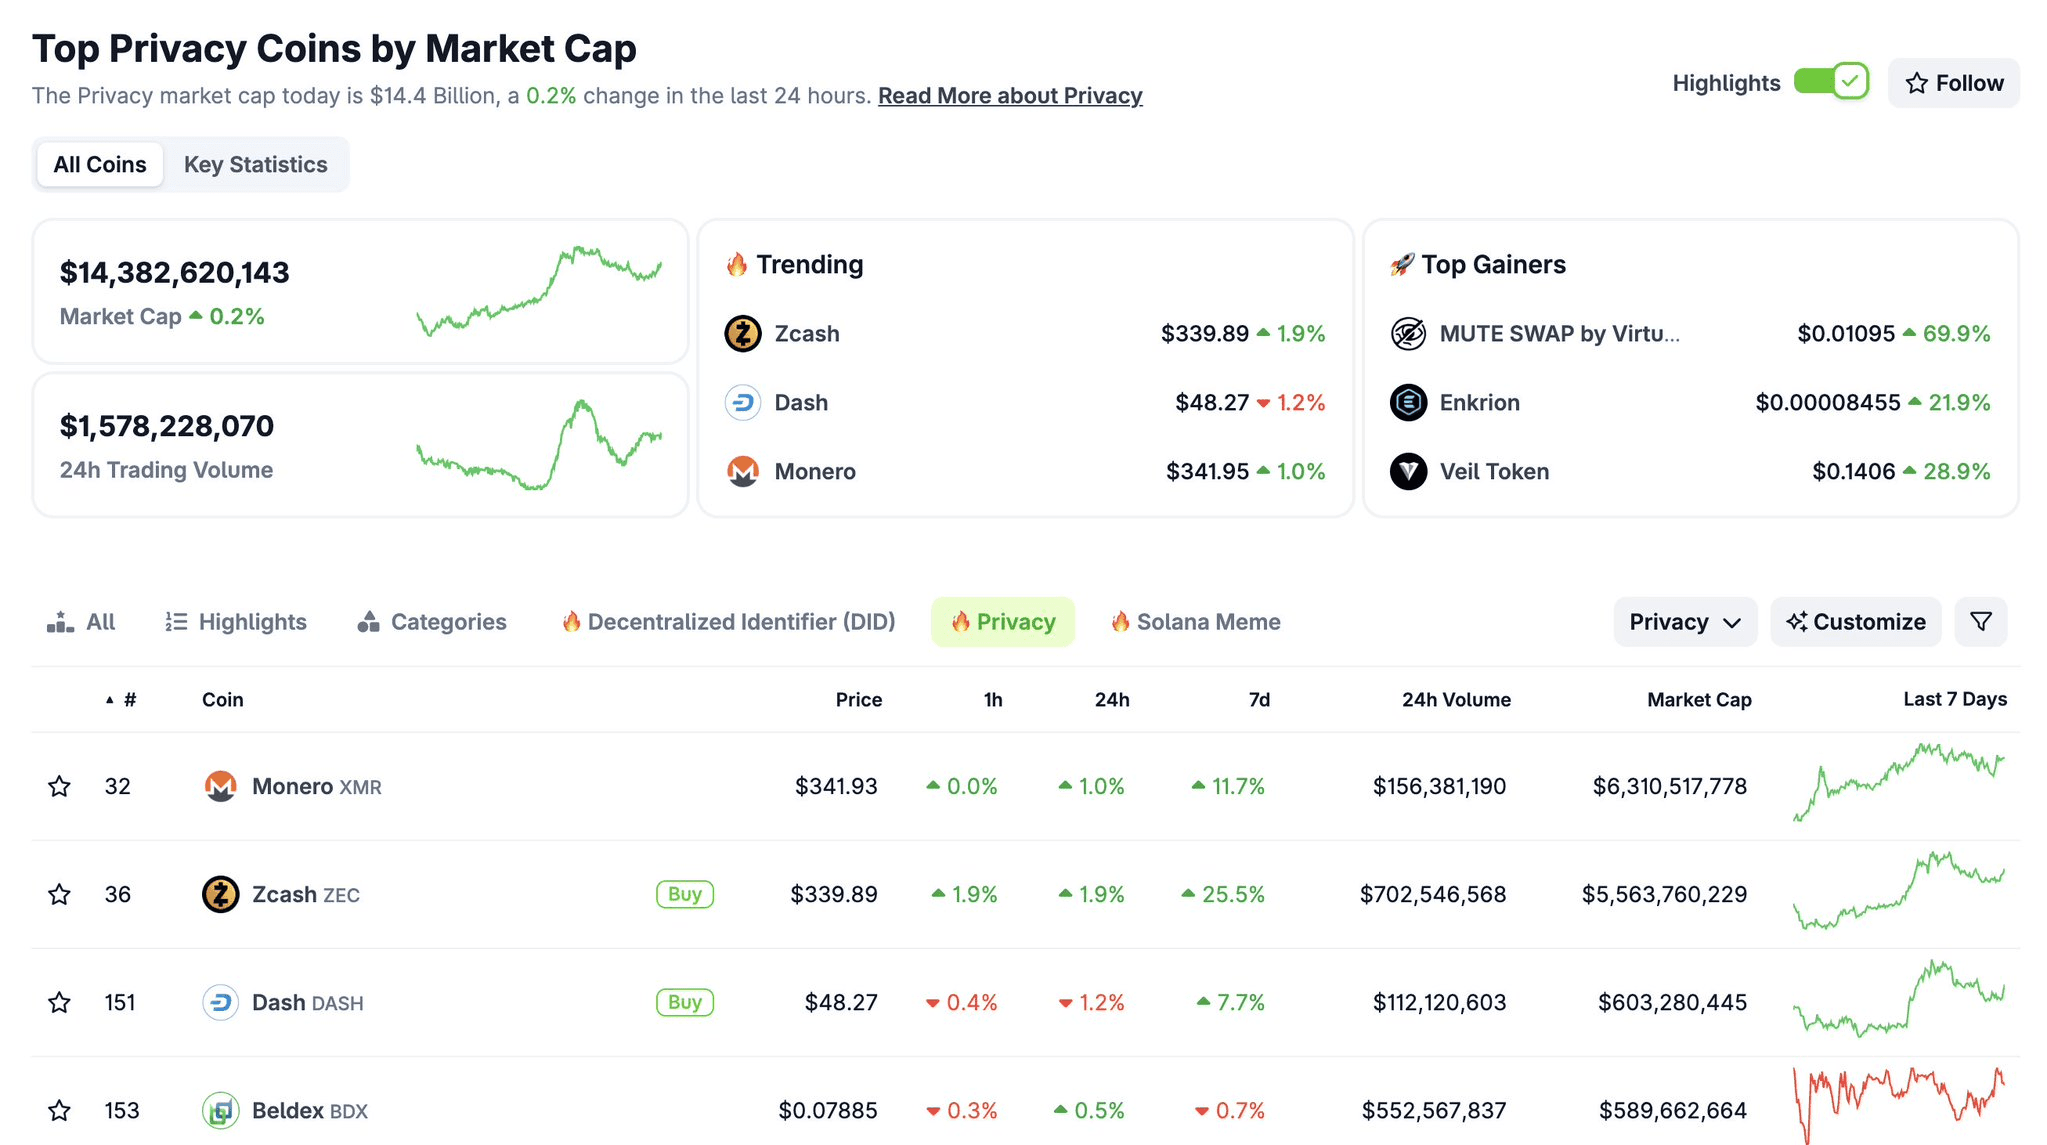Open the Zcash 7-day sparkline chart

pos(1899,892)
